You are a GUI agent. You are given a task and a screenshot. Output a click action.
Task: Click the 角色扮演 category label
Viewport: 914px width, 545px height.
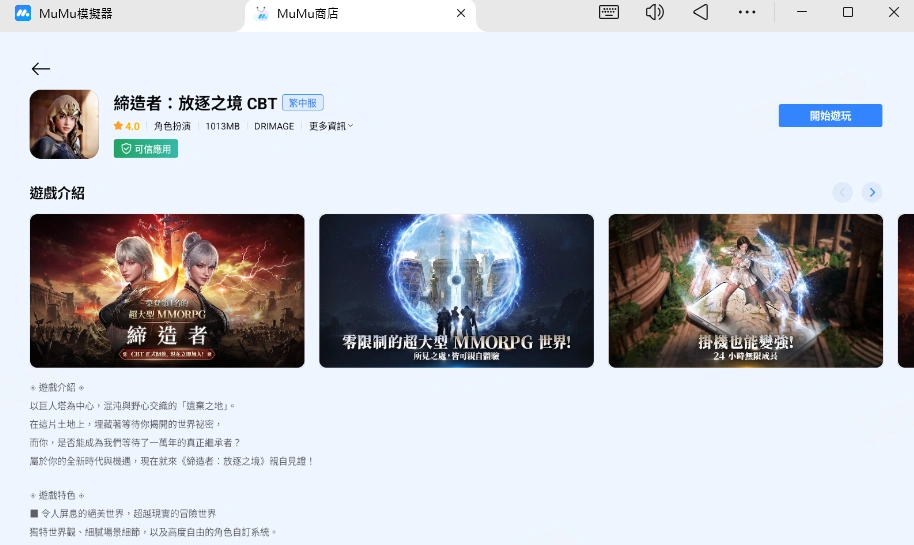coord(172,126)
